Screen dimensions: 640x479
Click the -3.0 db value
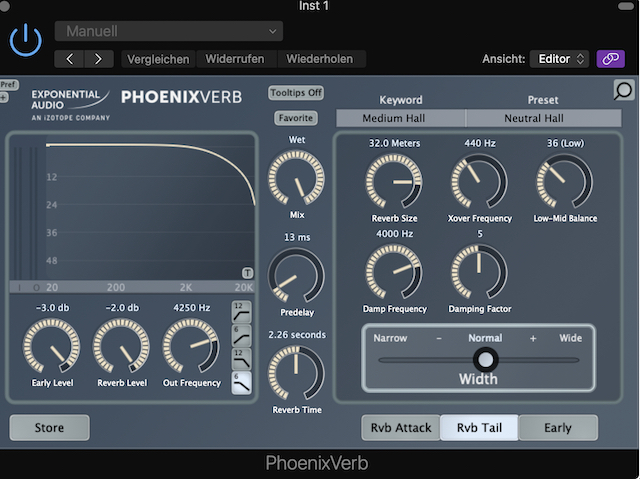(52, 308)
